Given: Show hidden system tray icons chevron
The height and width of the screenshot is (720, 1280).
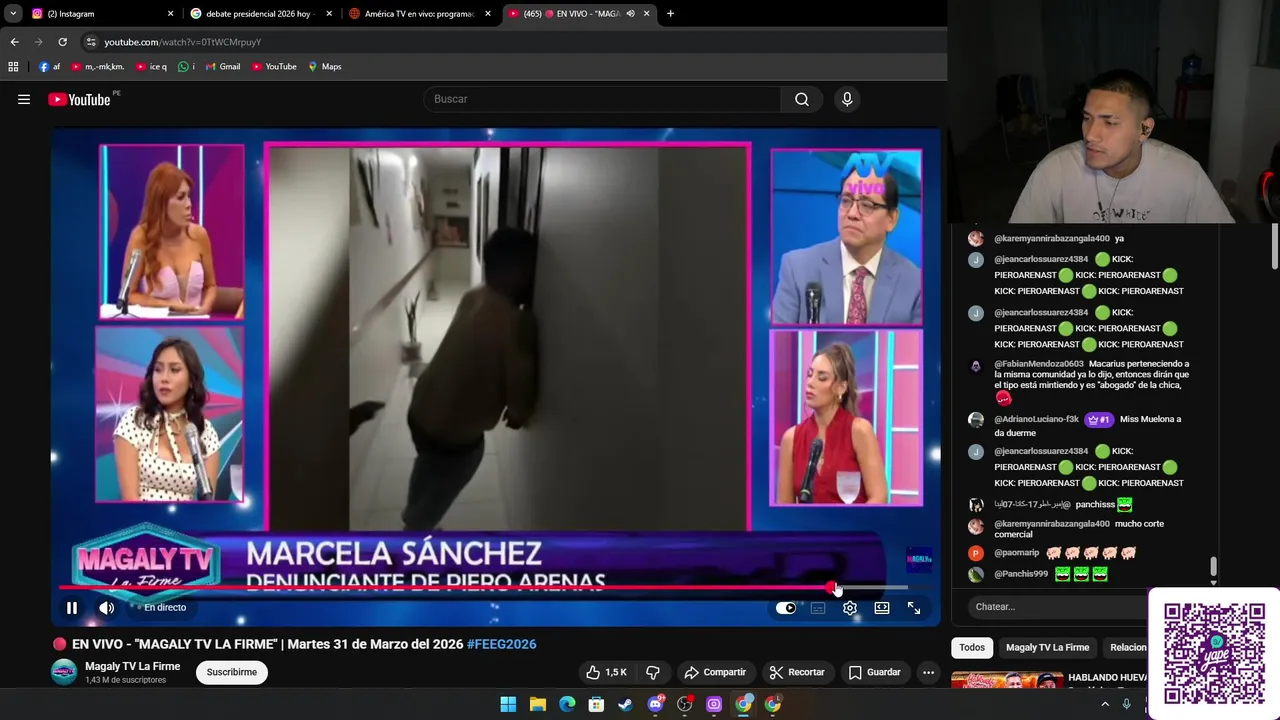Looking at the screenshot, I should (x=1105, y=704).
